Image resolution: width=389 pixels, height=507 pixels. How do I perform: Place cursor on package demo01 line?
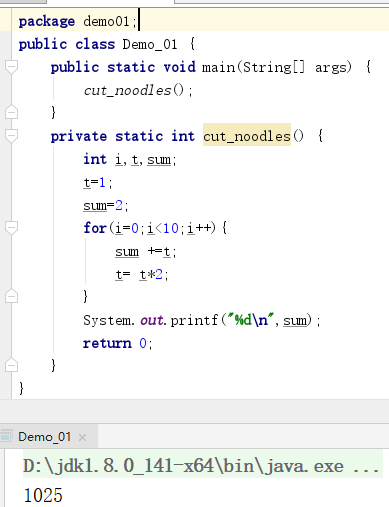[x=77, y=21]
